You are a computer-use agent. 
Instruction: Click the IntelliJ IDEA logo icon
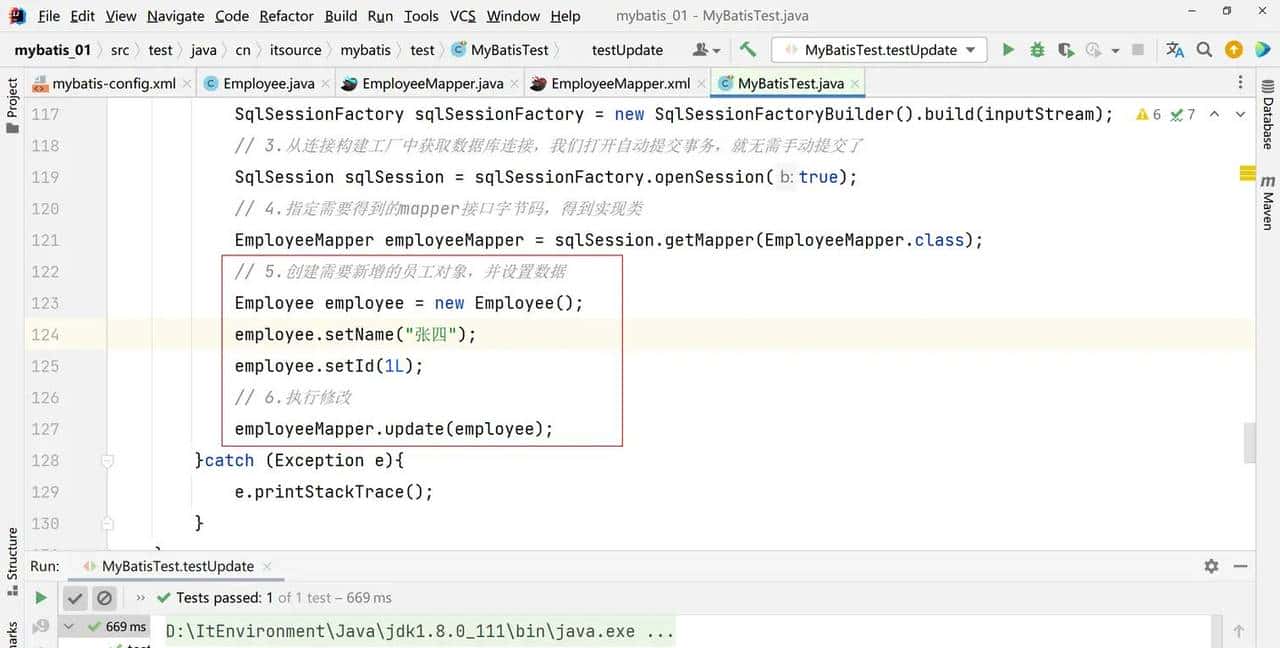click(17, 16)
